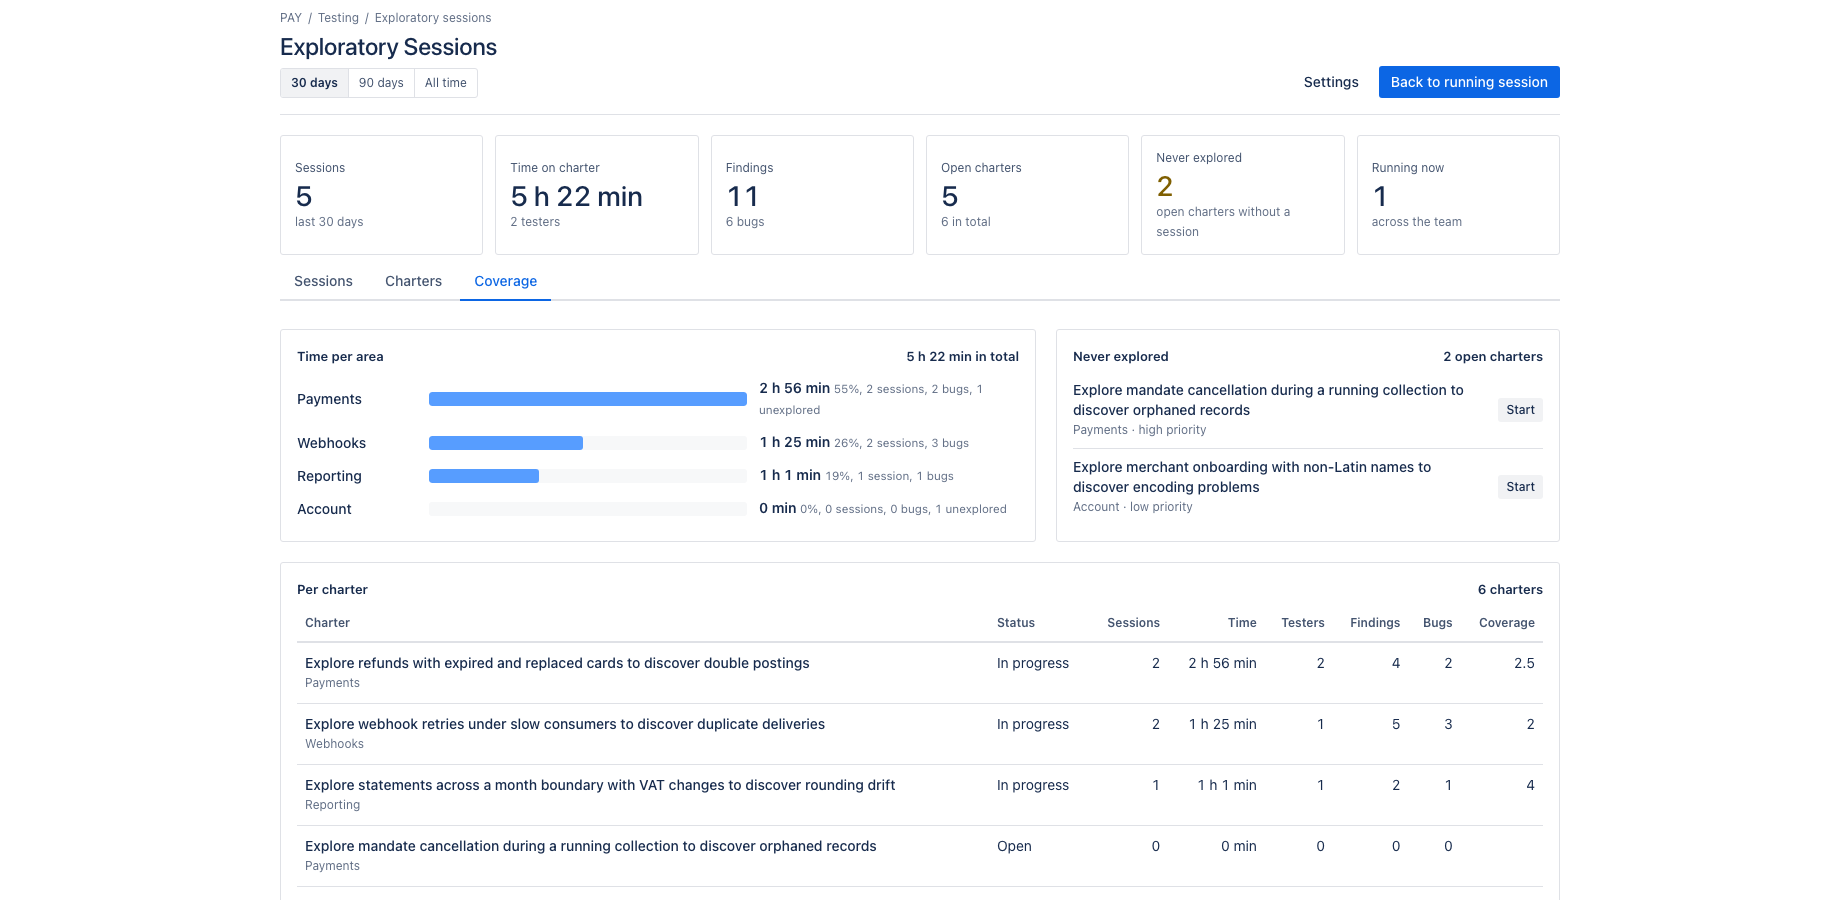Image resolution: width=1840 pixels, height=900 pixels.
Task: Start the merchant onboarding charter
Action: pos(1520,487)
